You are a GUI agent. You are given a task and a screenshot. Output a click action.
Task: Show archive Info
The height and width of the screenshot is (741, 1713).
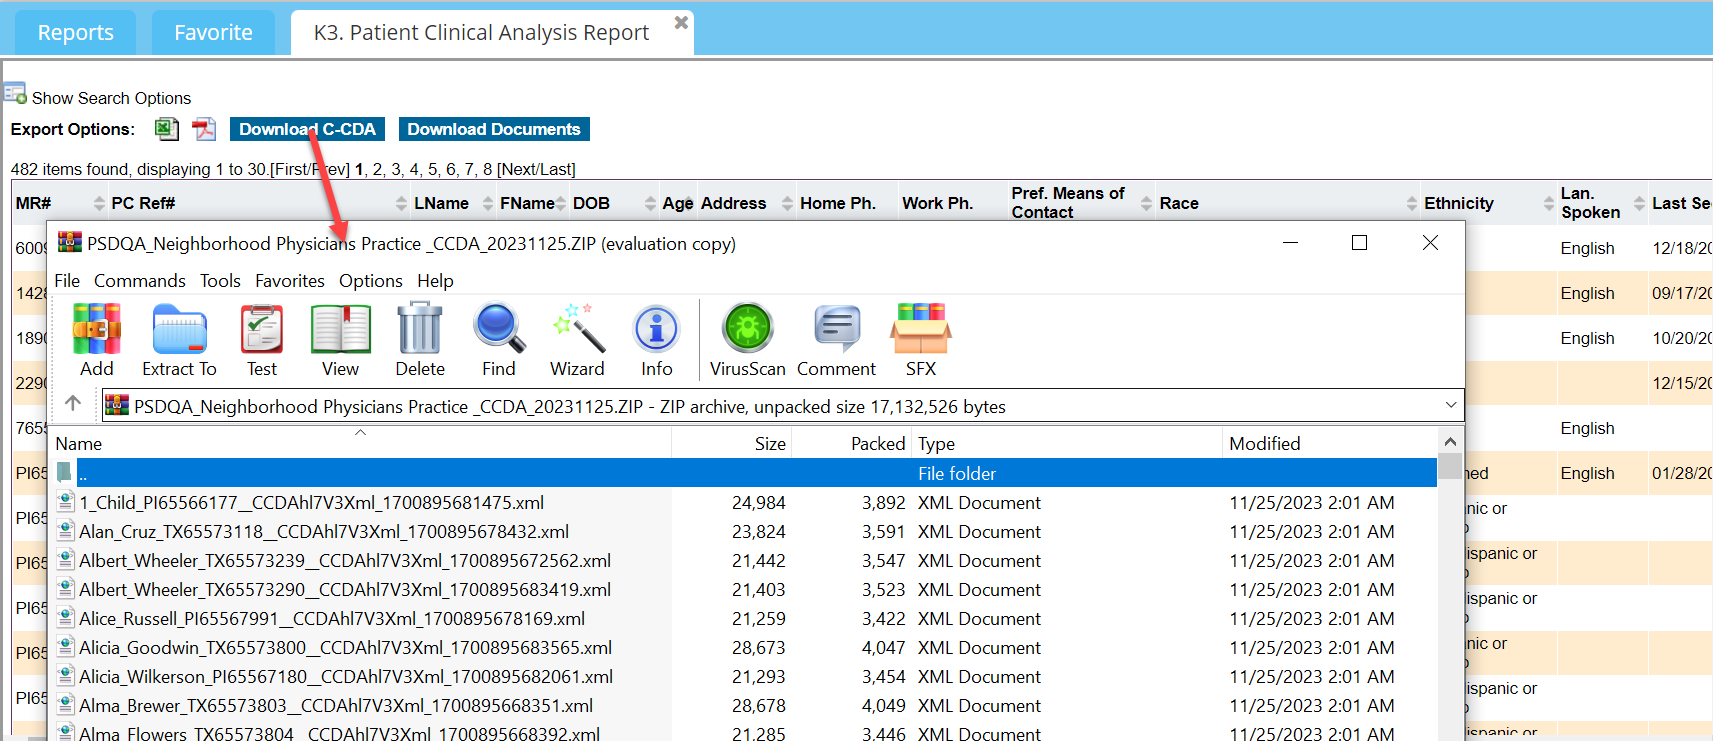[657, 329]
